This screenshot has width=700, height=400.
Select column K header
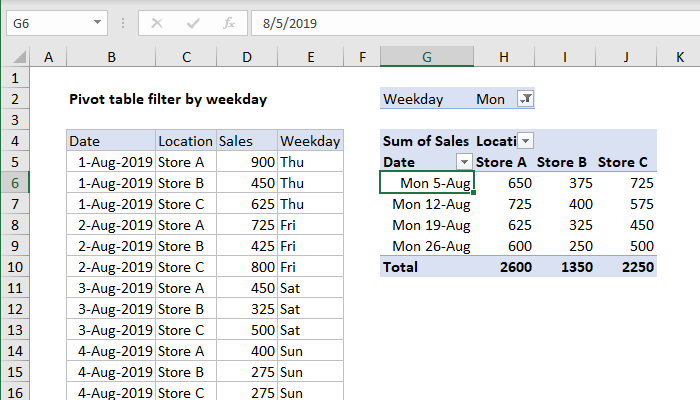[680, 57]
